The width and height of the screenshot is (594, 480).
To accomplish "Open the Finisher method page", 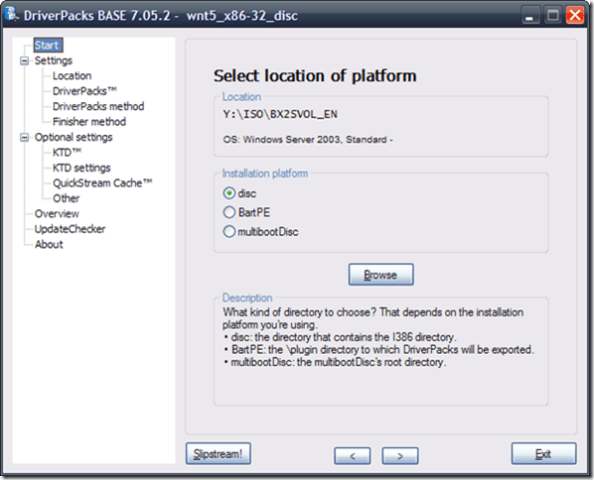I will point(89,122).
